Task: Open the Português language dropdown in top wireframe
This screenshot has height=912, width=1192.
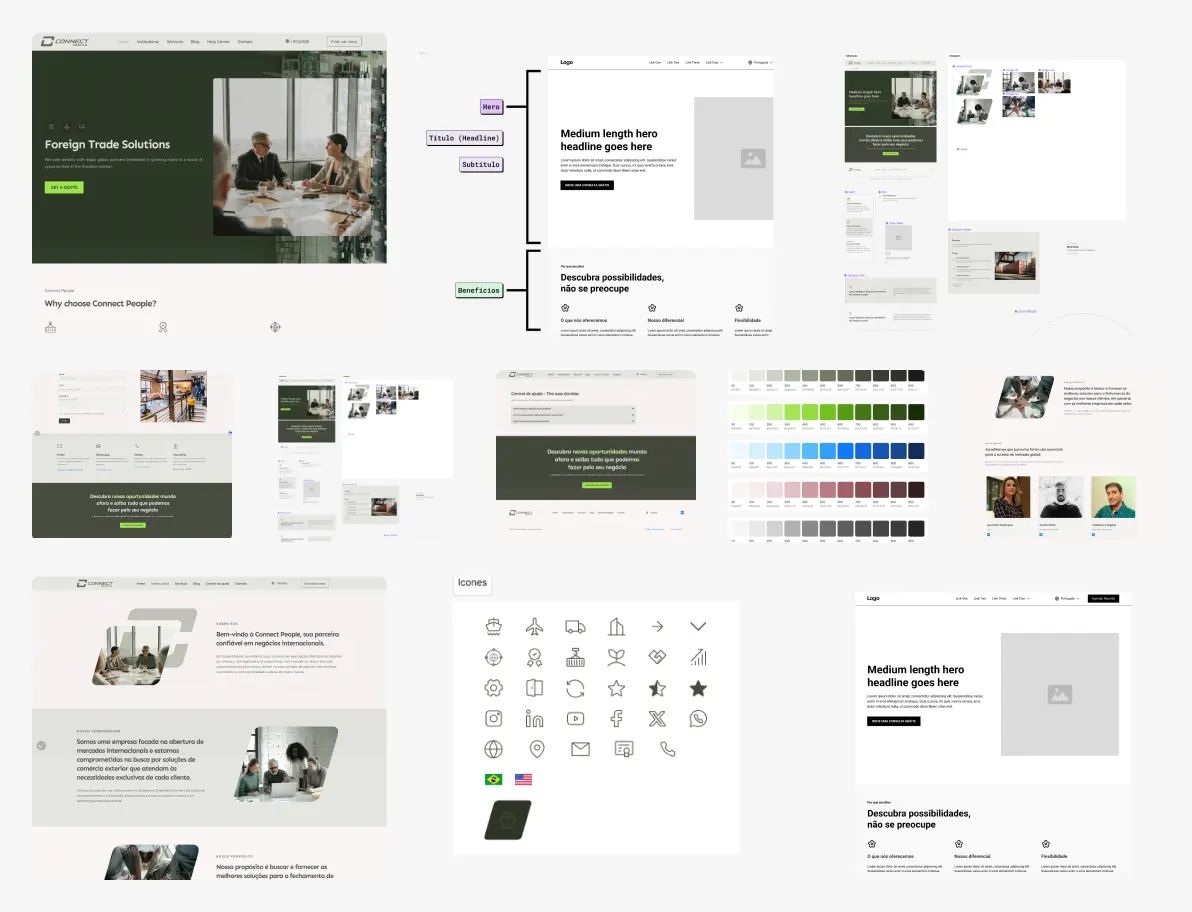Action: (x=761, y=62)
